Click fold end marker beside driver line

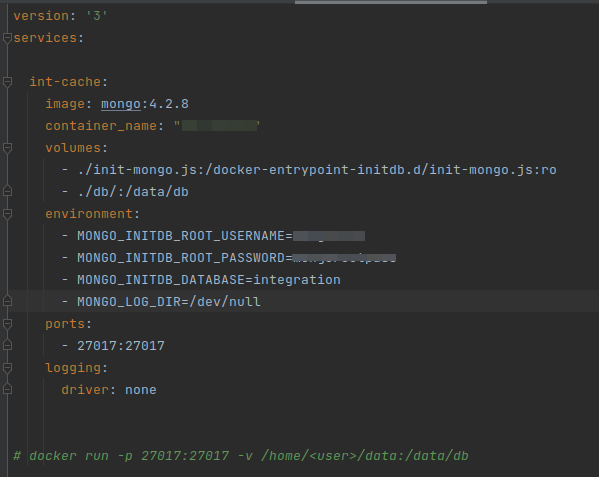tap(7, 390)
